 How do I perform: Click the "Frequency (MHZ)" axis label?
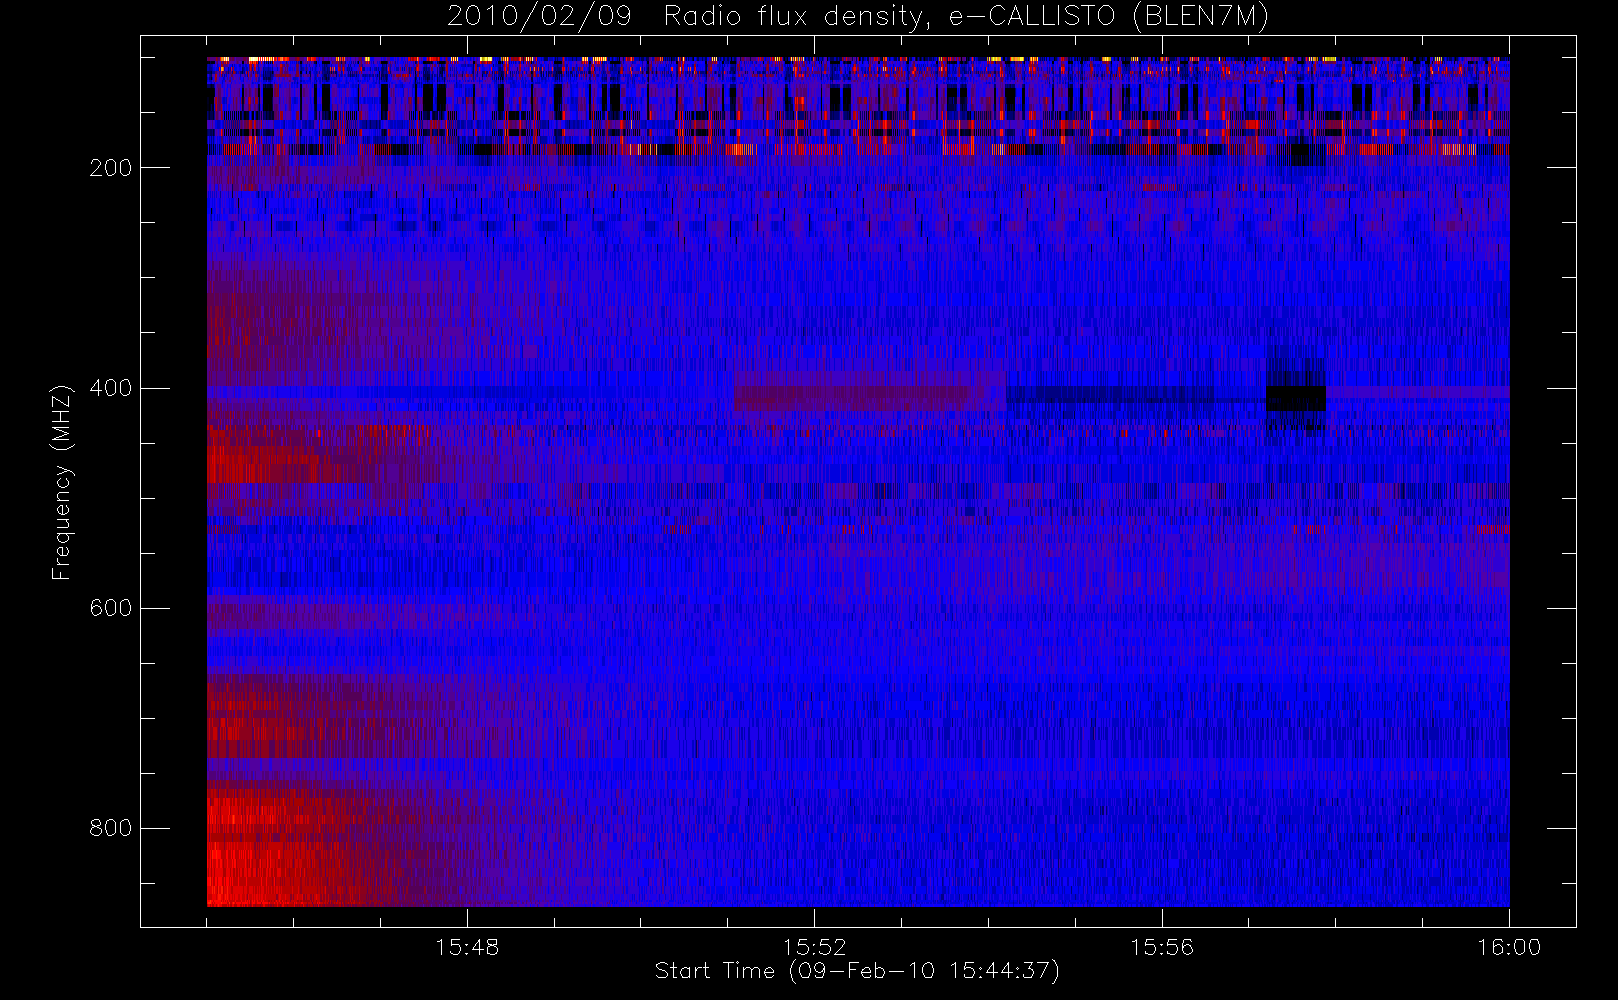point(62,482)
